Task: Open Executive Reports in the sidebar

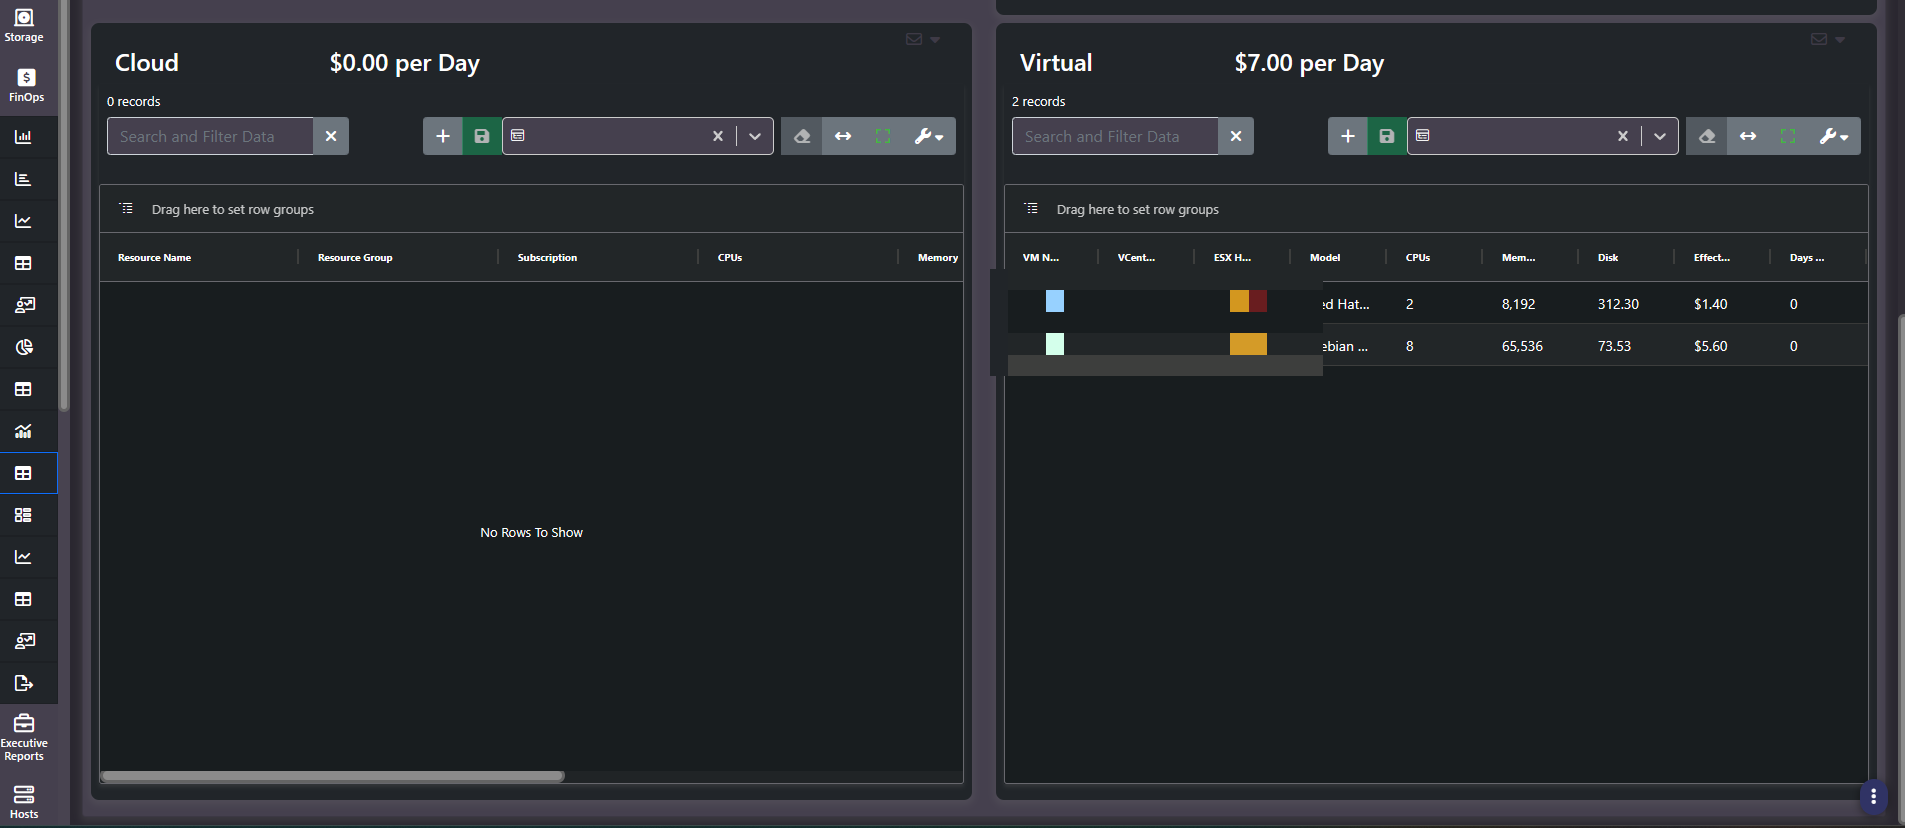Action: point(24,737)
